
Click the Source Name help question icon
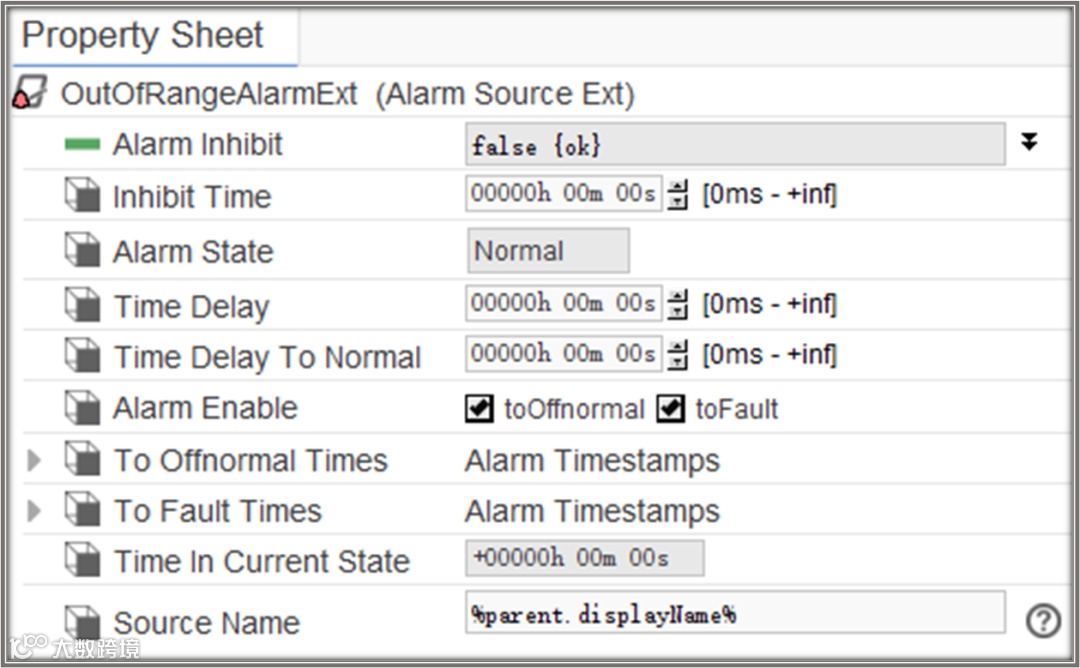tap(1043, 621)
